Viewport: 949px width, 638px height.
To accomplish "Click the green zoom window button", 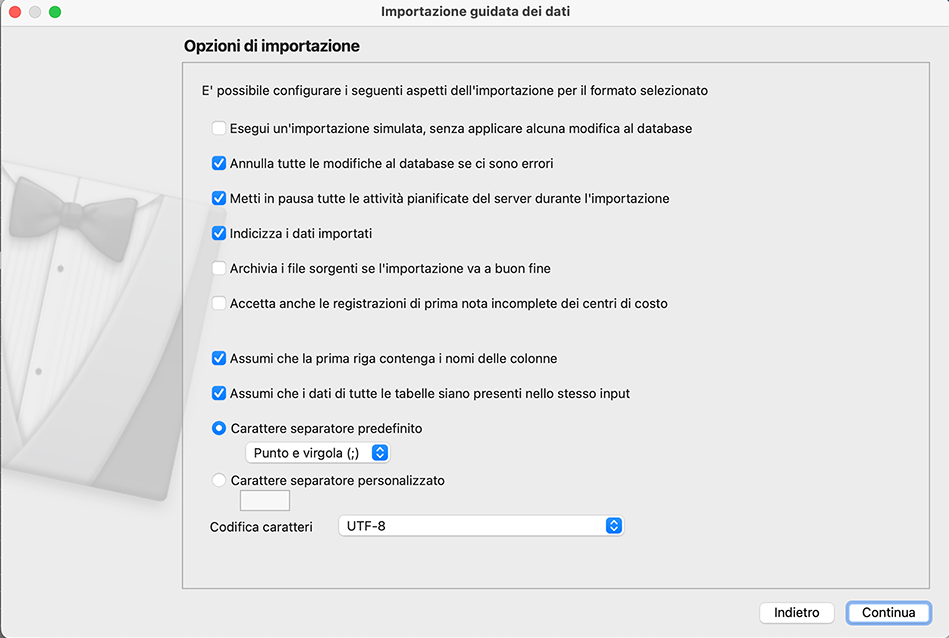I will [x=55, y=12].
